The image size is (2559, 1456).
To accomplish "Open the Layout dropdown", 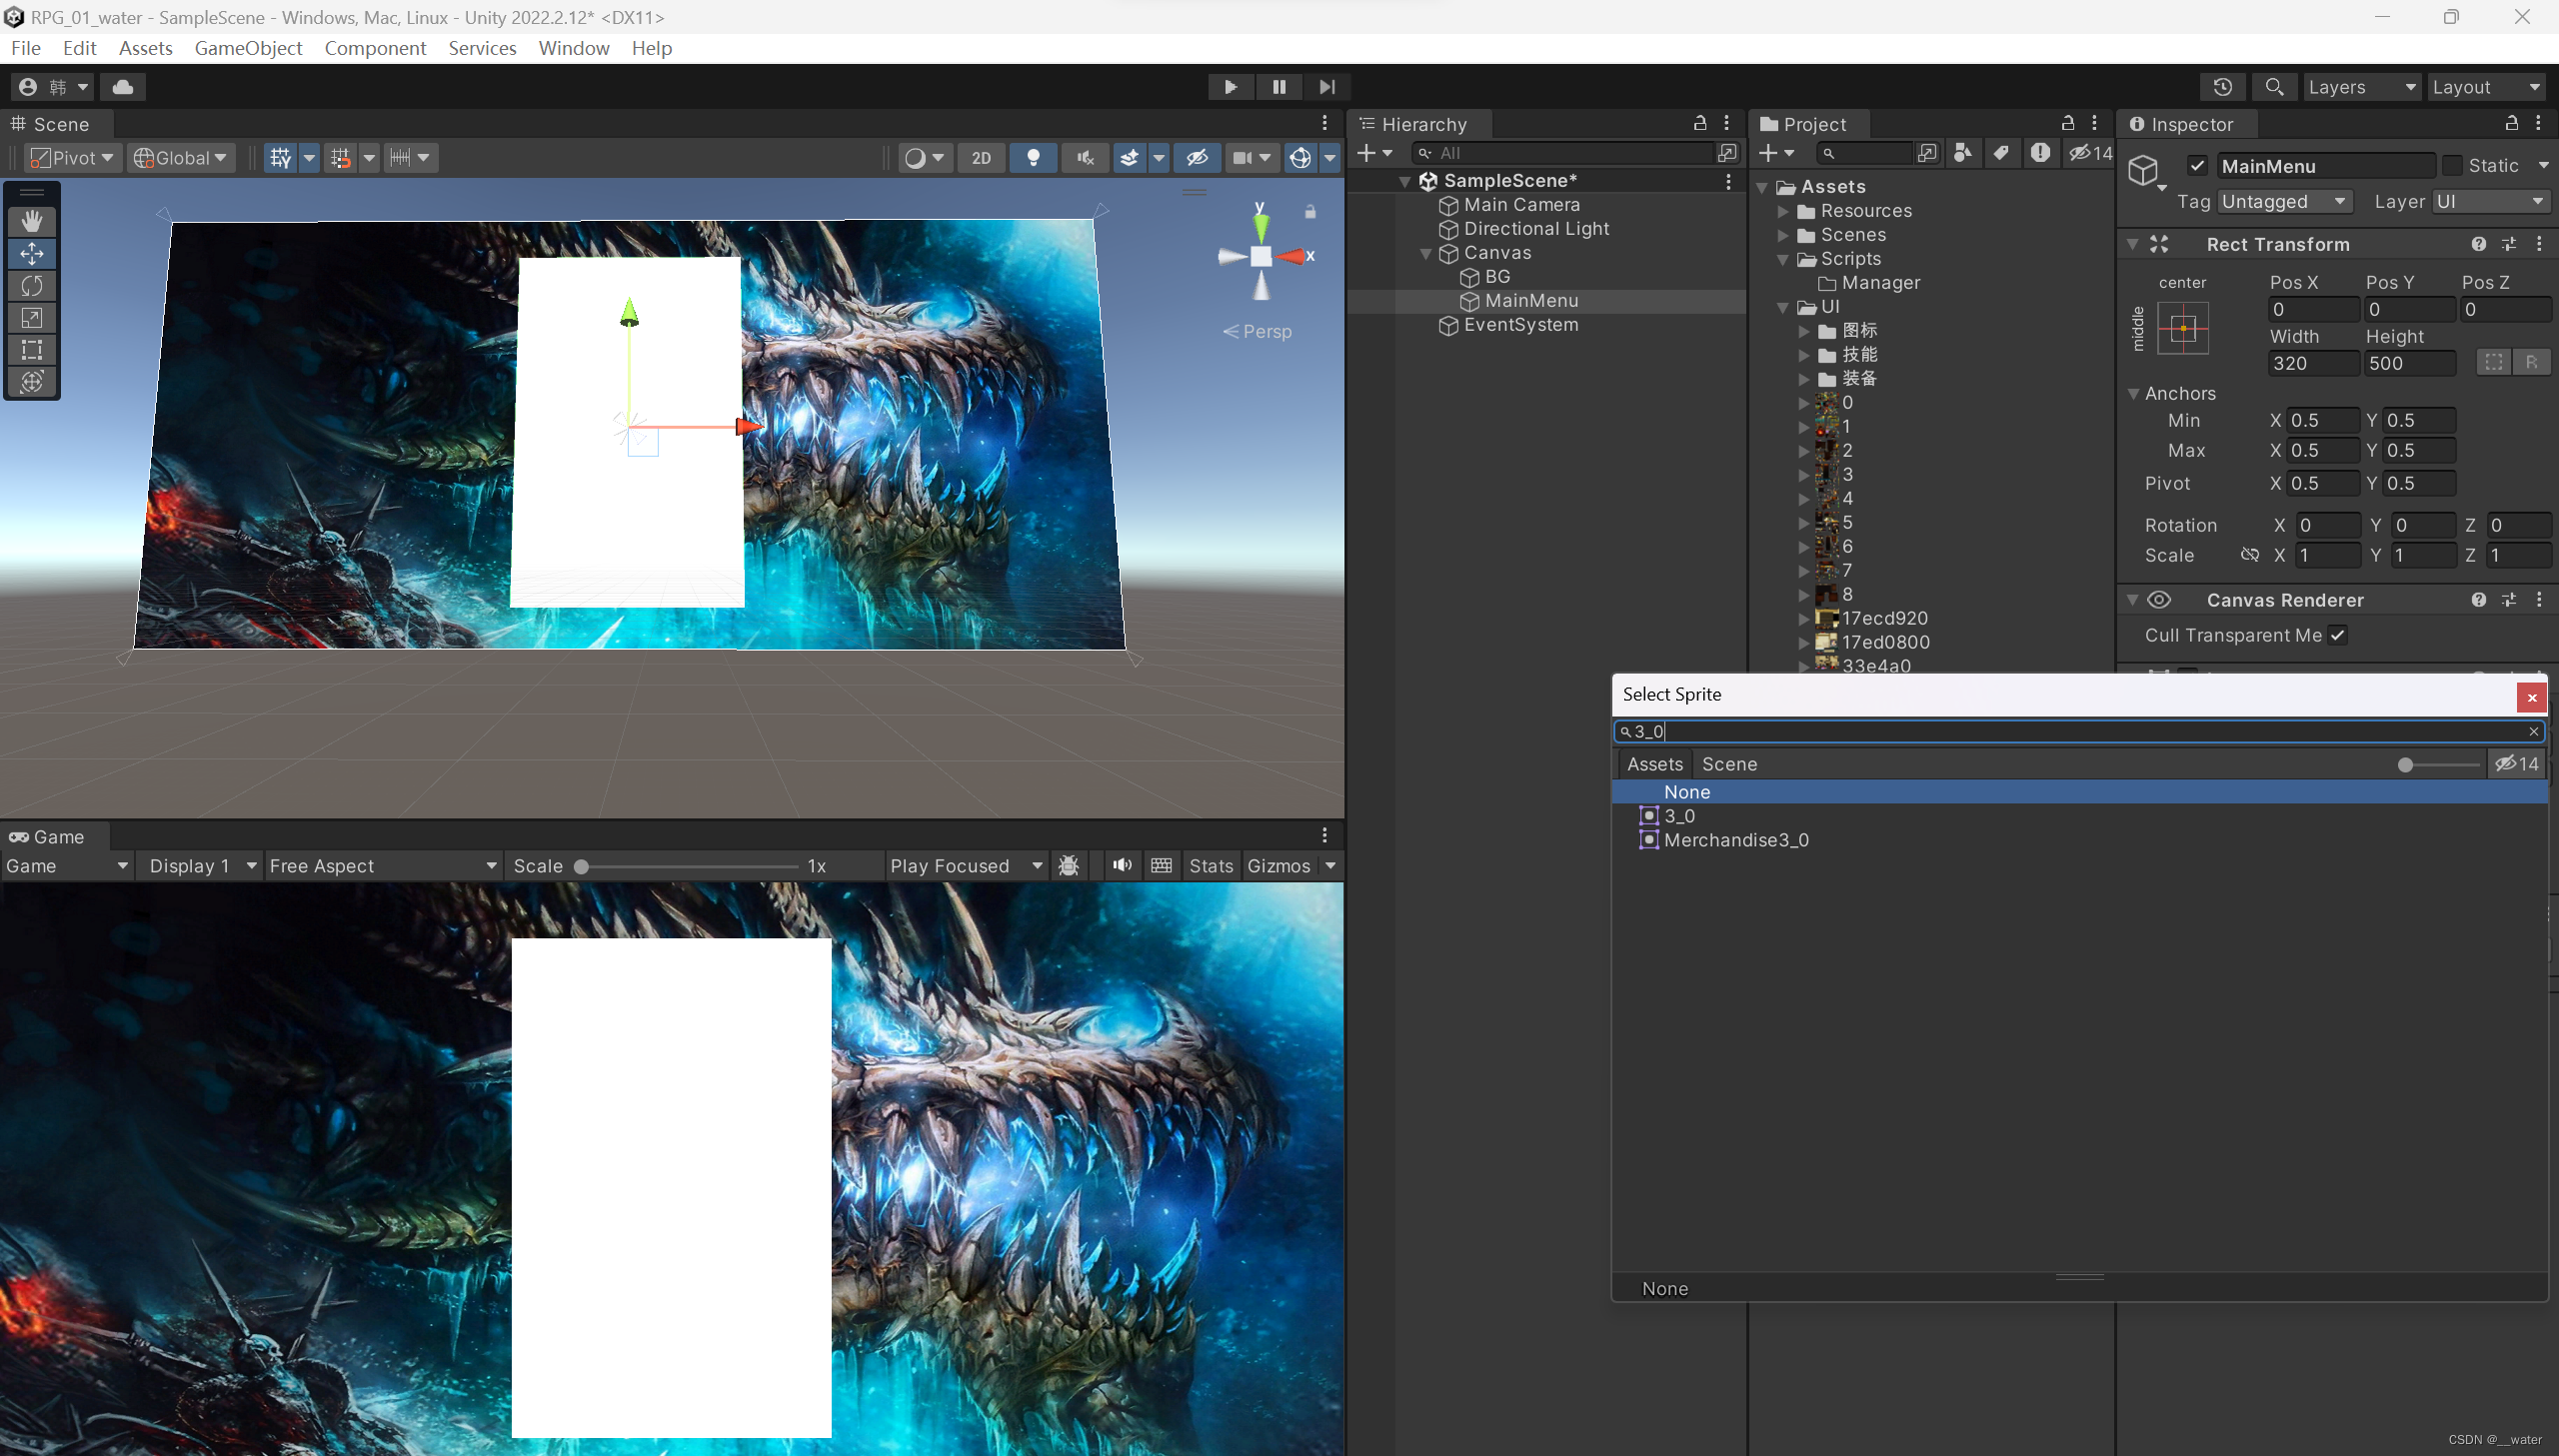I will (x=2486, y=87).
